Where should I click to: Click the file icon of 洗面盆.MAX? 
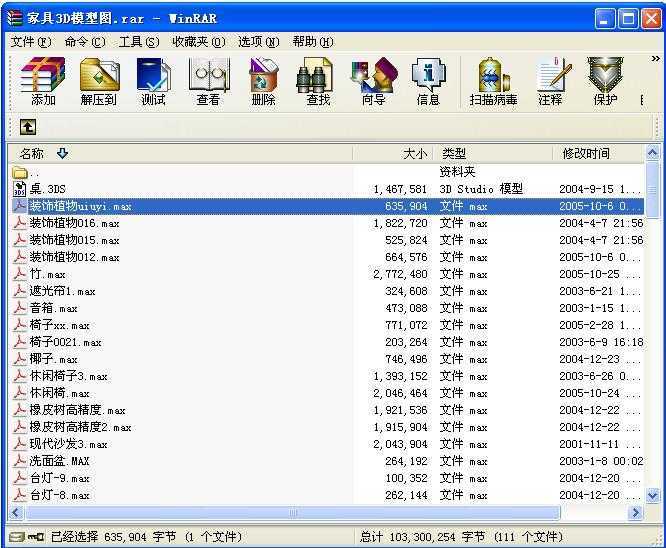pos(20,461)
